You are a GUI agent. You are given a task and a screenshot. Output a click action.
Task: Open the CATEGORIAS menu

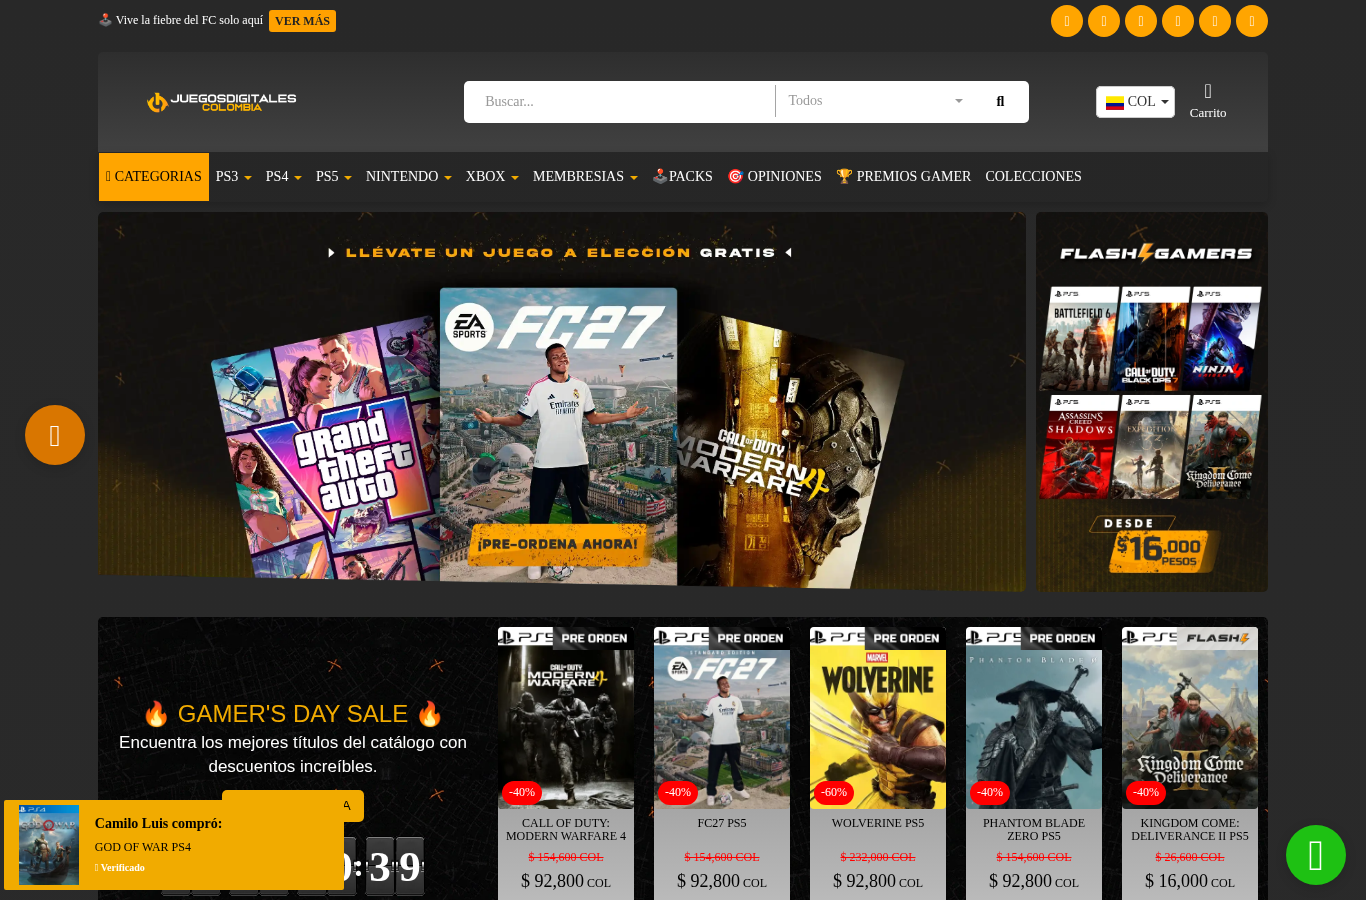click(154, 177)
